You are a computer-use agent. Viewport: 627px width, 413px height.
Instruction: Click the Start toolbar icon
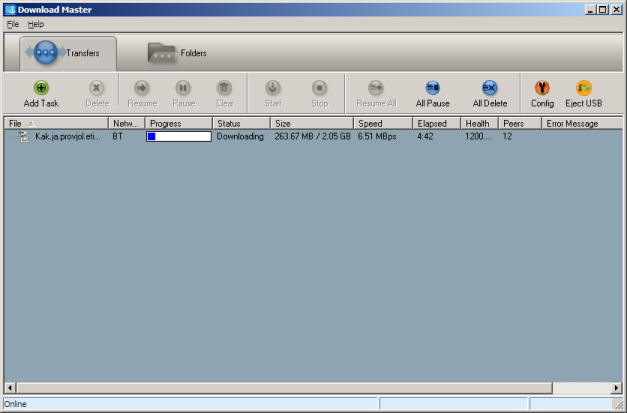point(273,88)
